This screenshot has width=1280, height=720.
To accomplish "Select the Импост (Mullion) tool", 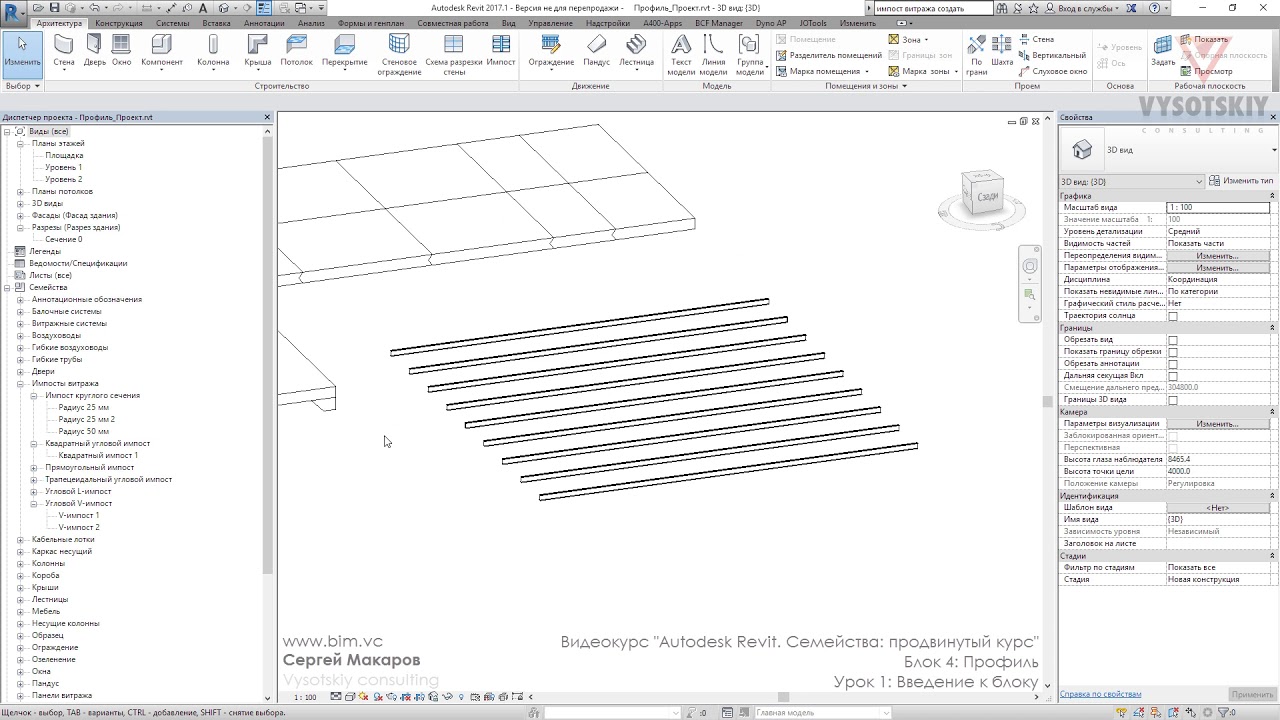I will click(501, 51).
